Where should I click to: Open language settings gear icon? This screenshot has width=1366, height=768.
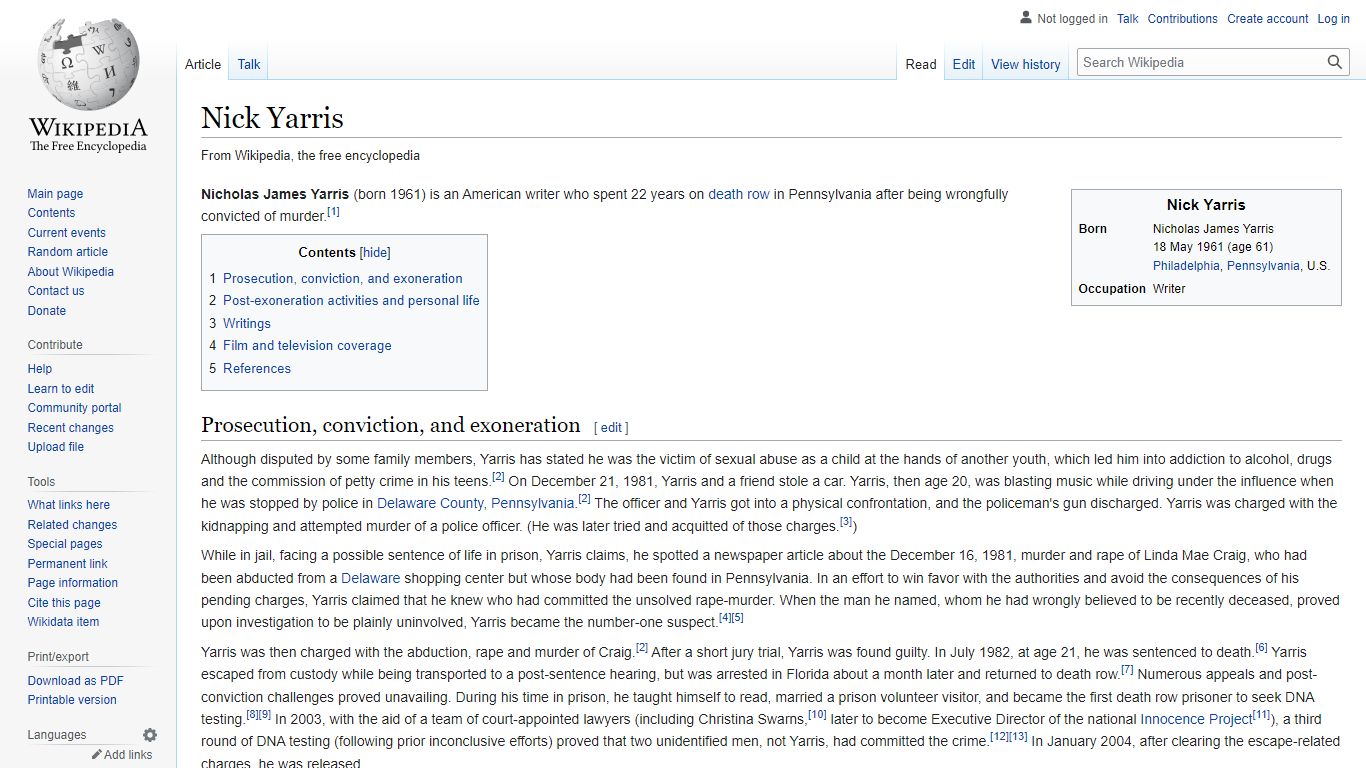point(150,735)
